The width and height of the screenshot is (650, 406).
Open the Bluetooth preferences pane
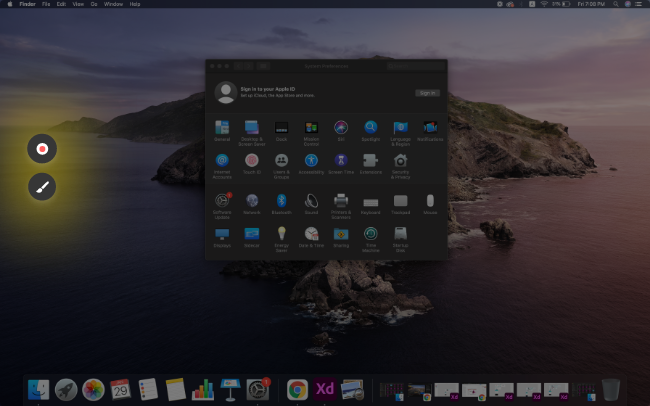click(x=281, y=204)
